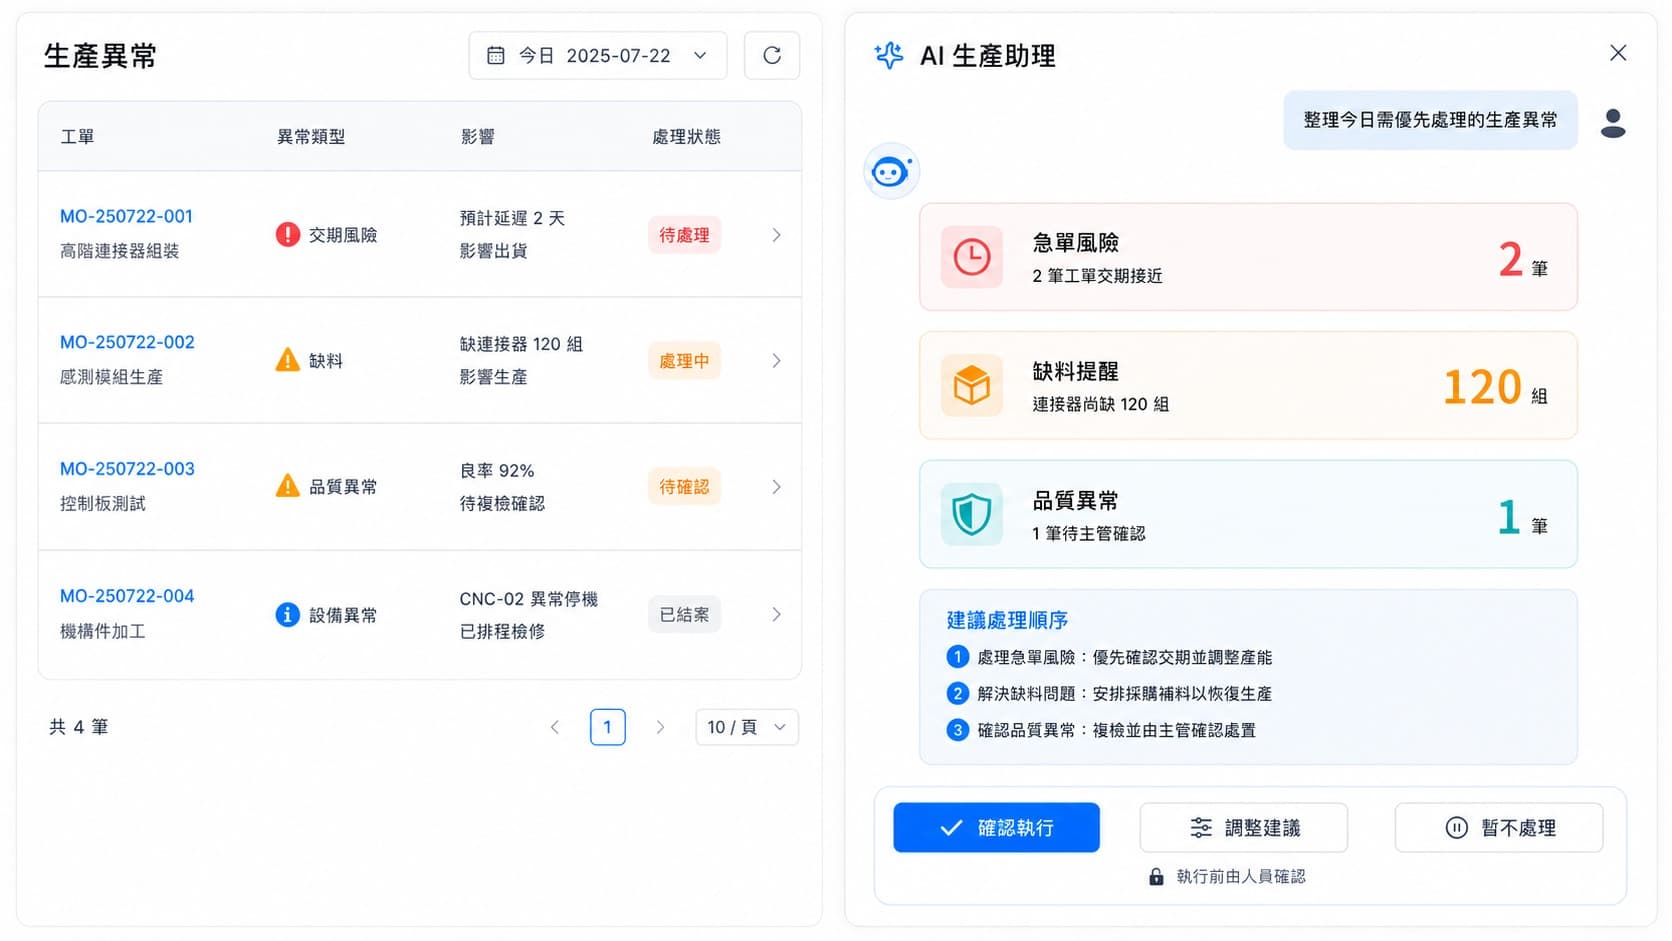Expand row MO-250722-003 chevron
The image size is (1672, 941).
[x=776, y=486]
